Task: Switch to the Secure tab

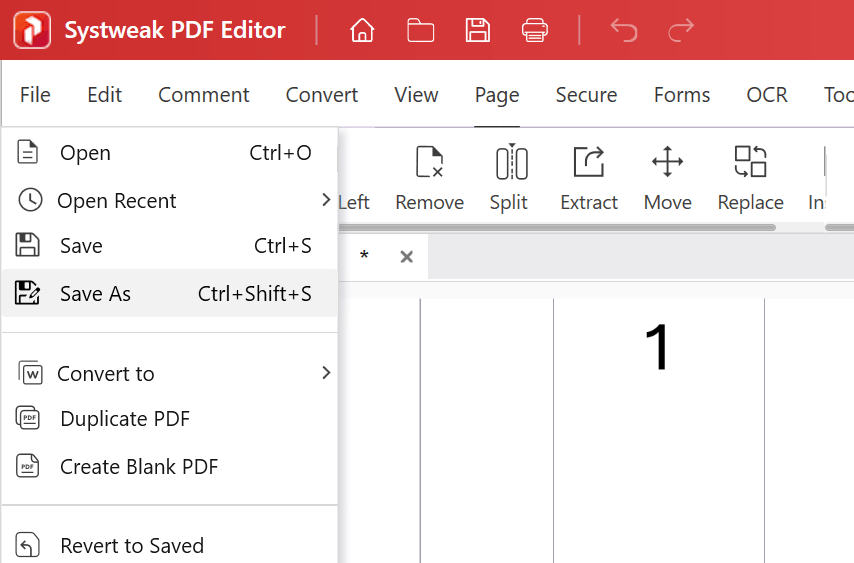Action: [x=587, y=95]
